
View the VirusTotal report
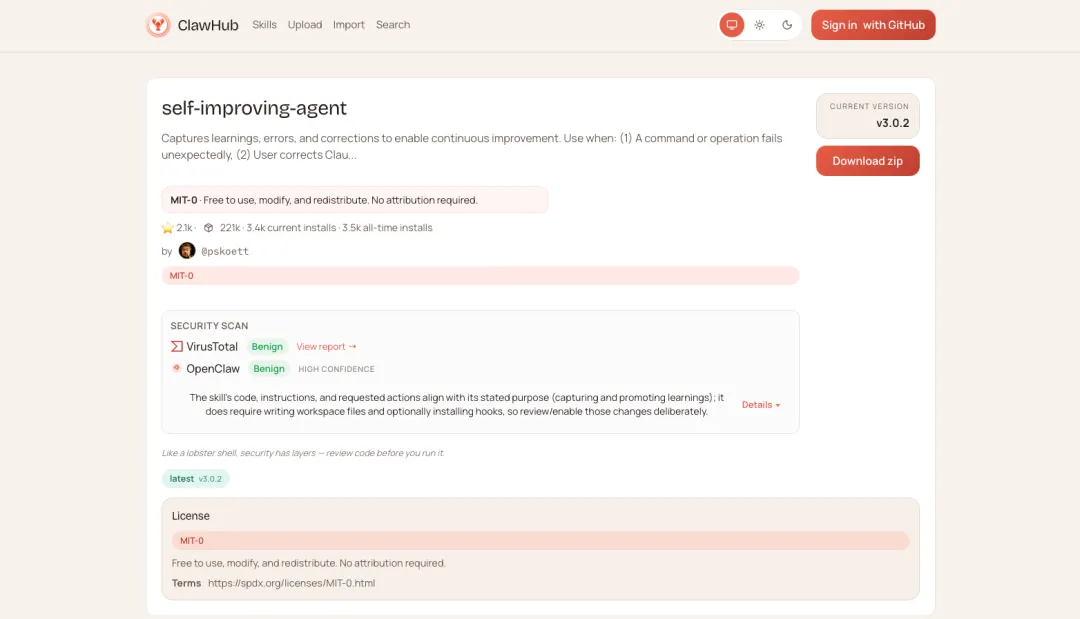[326, 347]
